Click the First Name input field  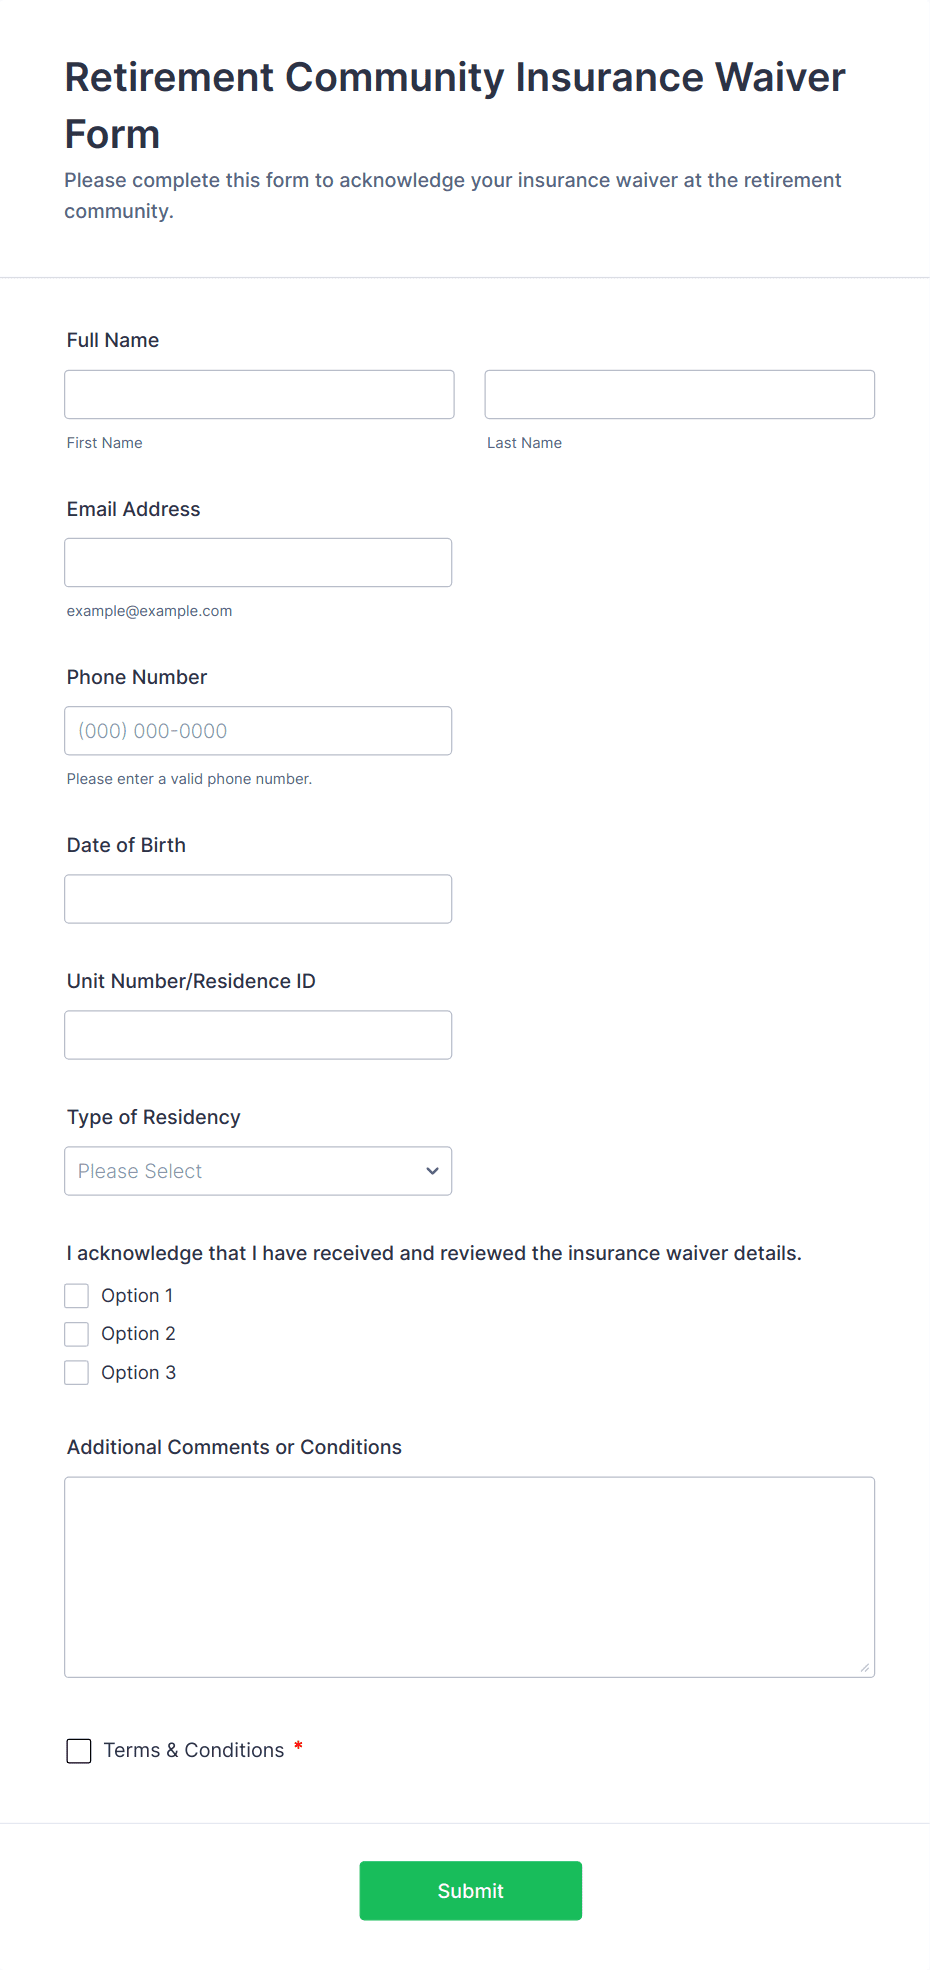tap(259, 395)
